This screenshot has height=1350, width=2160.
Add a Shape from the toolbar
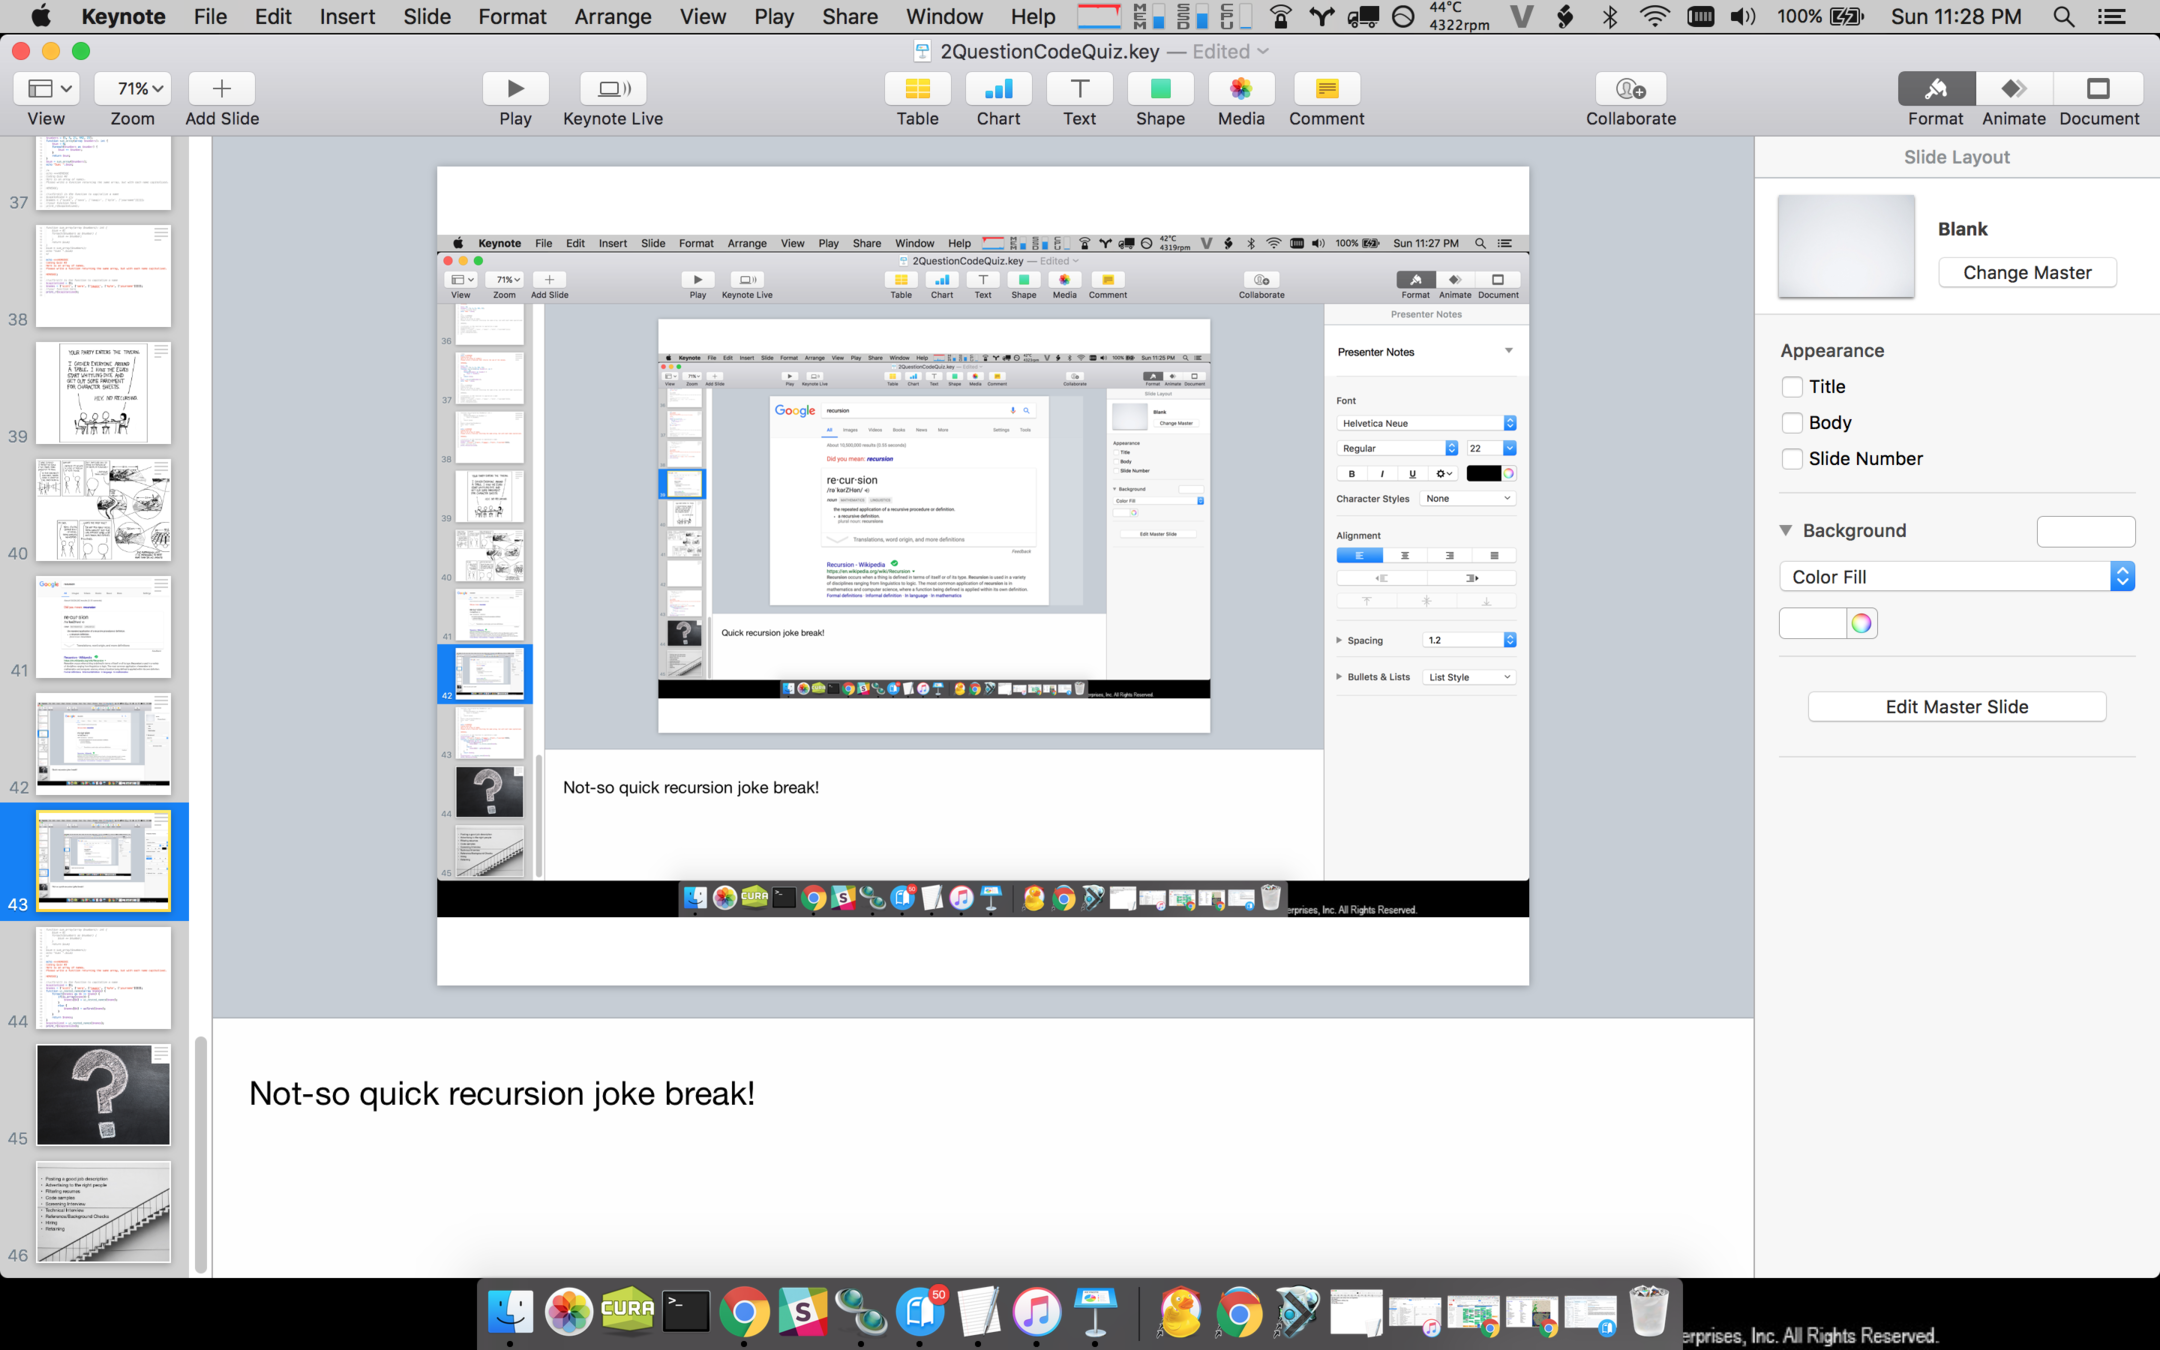tap(1159, 89)
